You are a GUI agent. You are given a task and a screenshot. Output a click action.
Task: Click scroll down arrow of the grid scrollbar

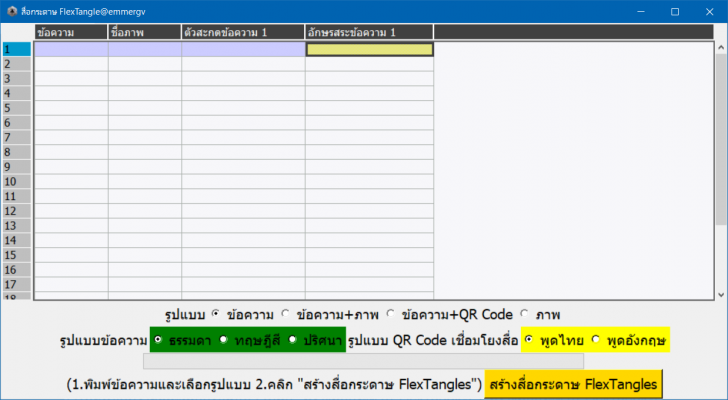pyautogui.click(x=721, y=295)
